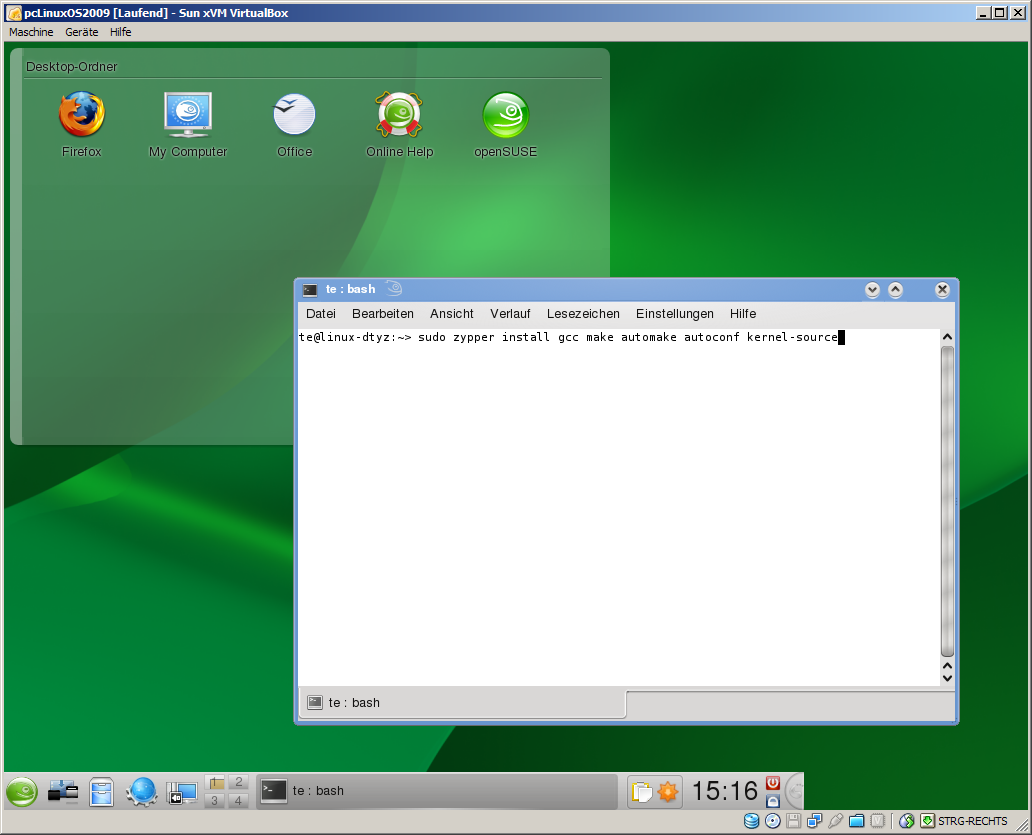Click the terminal window menu icon in the titlebar
Screen dimensions: 1032x835
(310, 290)
